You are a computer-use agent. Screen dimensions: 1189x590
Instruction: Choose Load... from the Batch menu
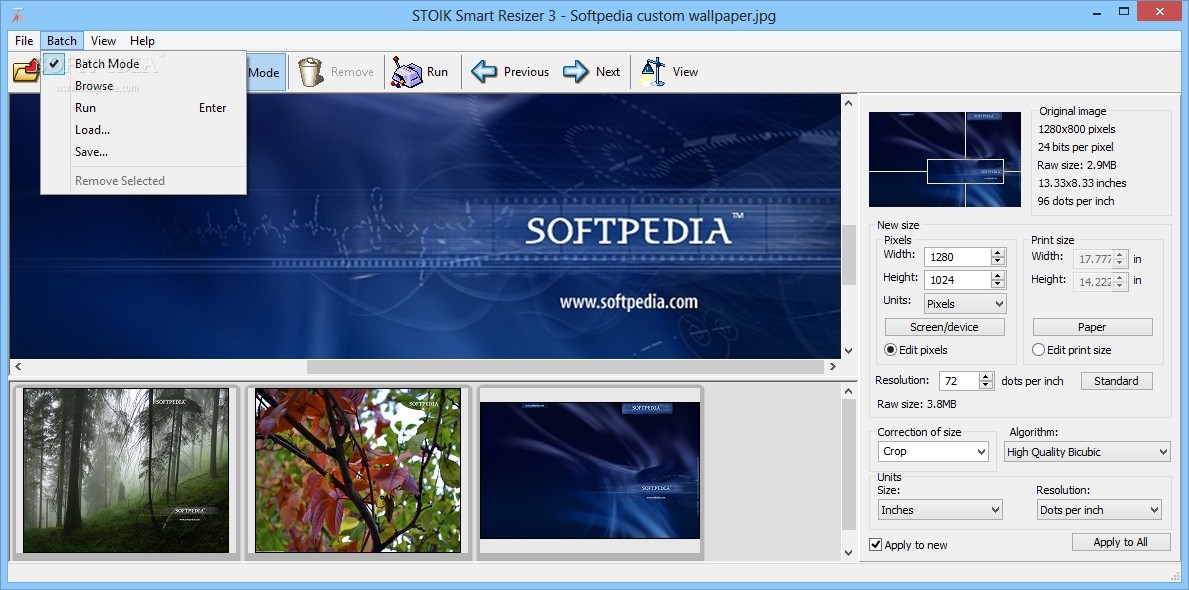point(143,130)
